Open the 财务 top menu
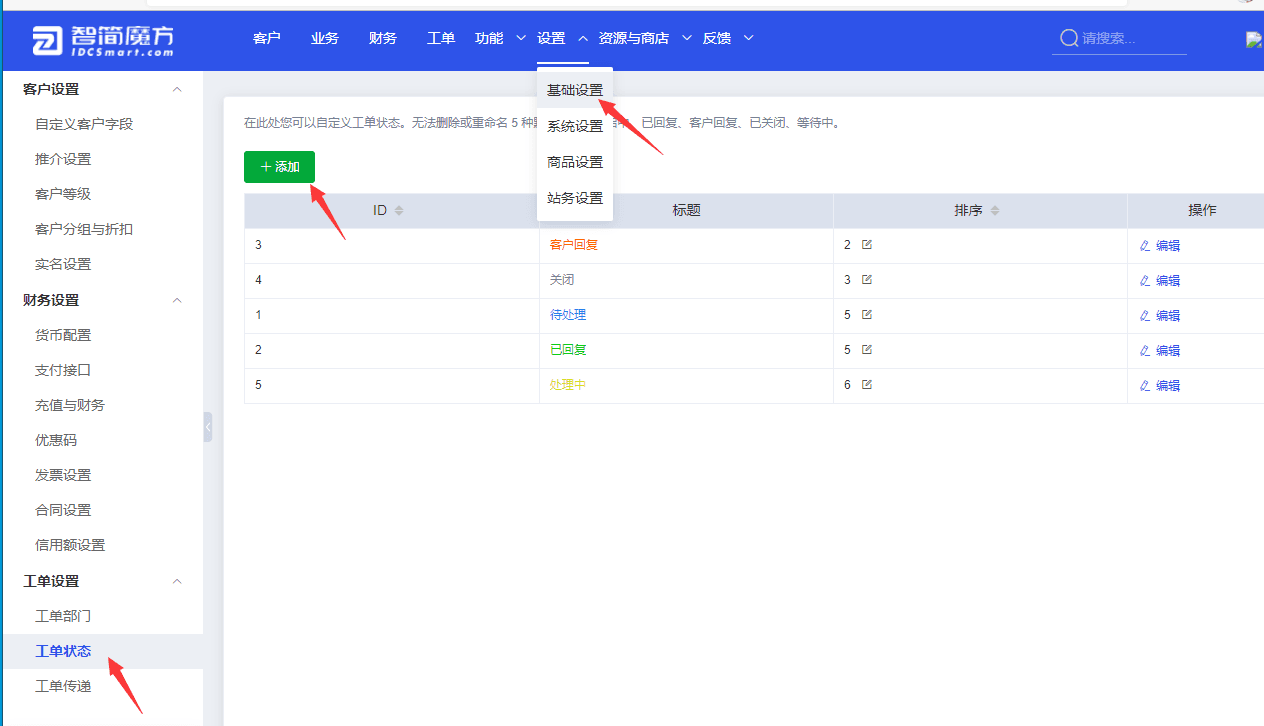 tap(383, 38)
